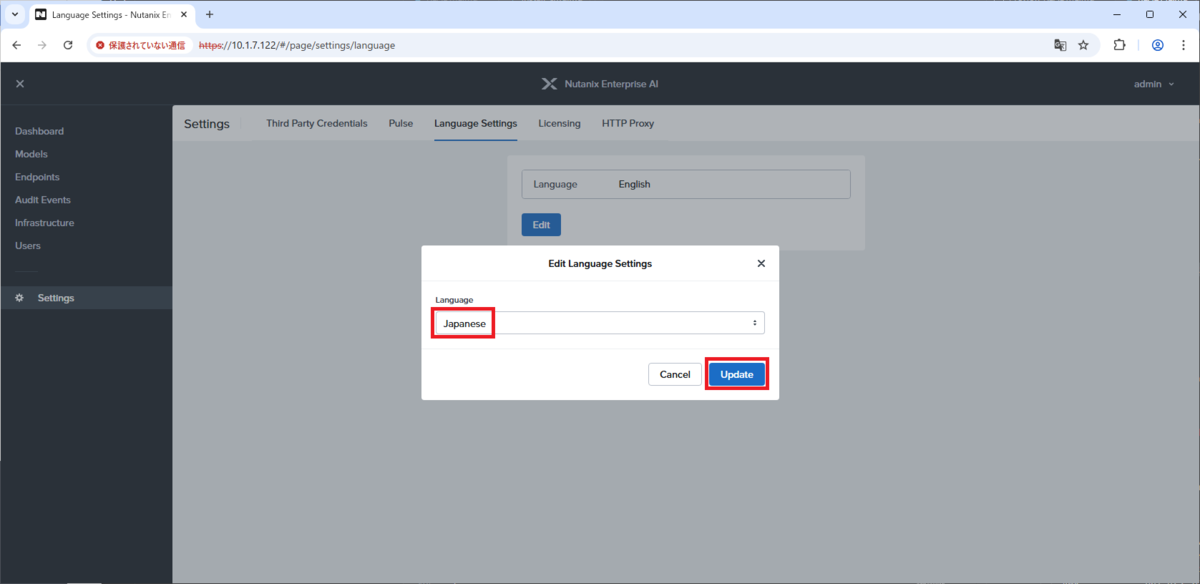Close the Language Settings browser tab
This screenshot has height=584, width=1200.
[183, 15]
